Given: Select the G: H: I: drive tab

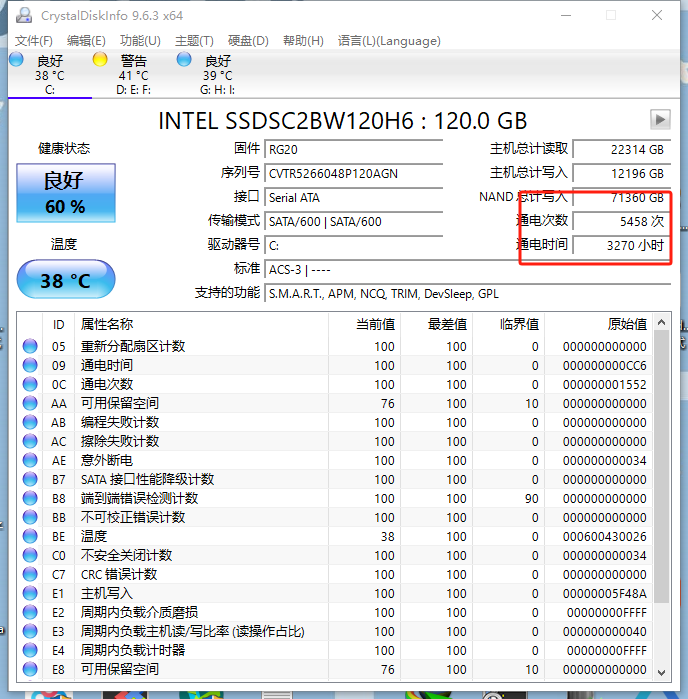Looking at the screenshot, I should (218, 74).
